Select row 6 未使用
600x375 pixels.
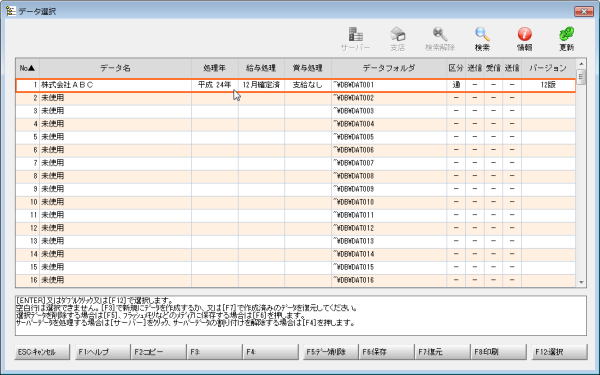click(x=295, y=150)
